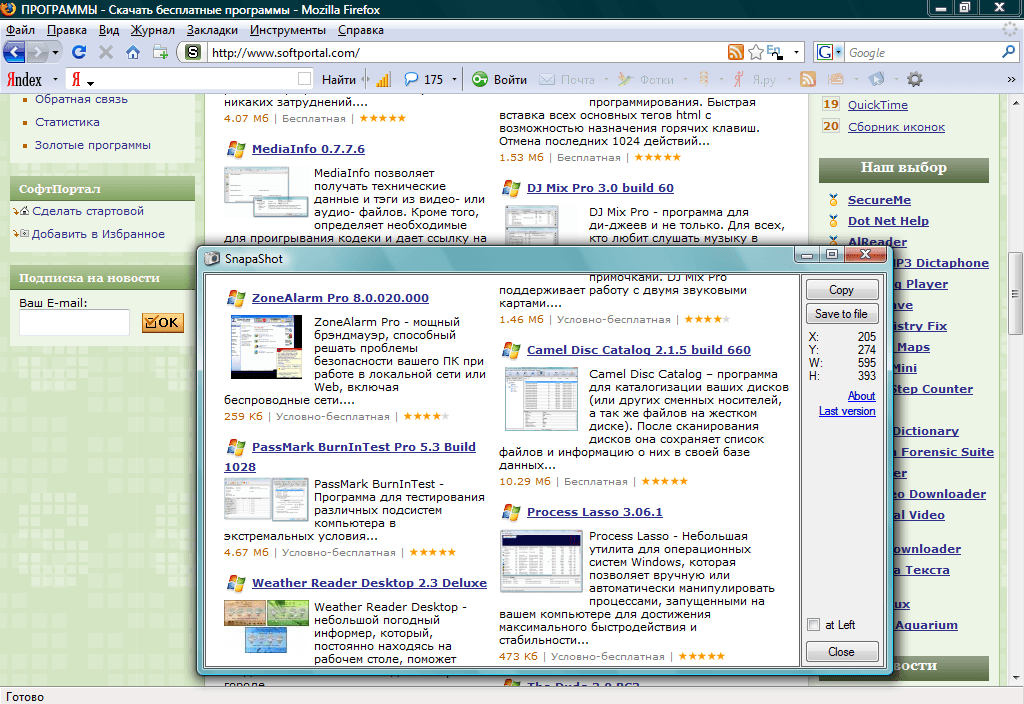The height and width of the screenshot is (704, 1024).
Task: Click the Copy button in SnapaShot
Action: 842,290
